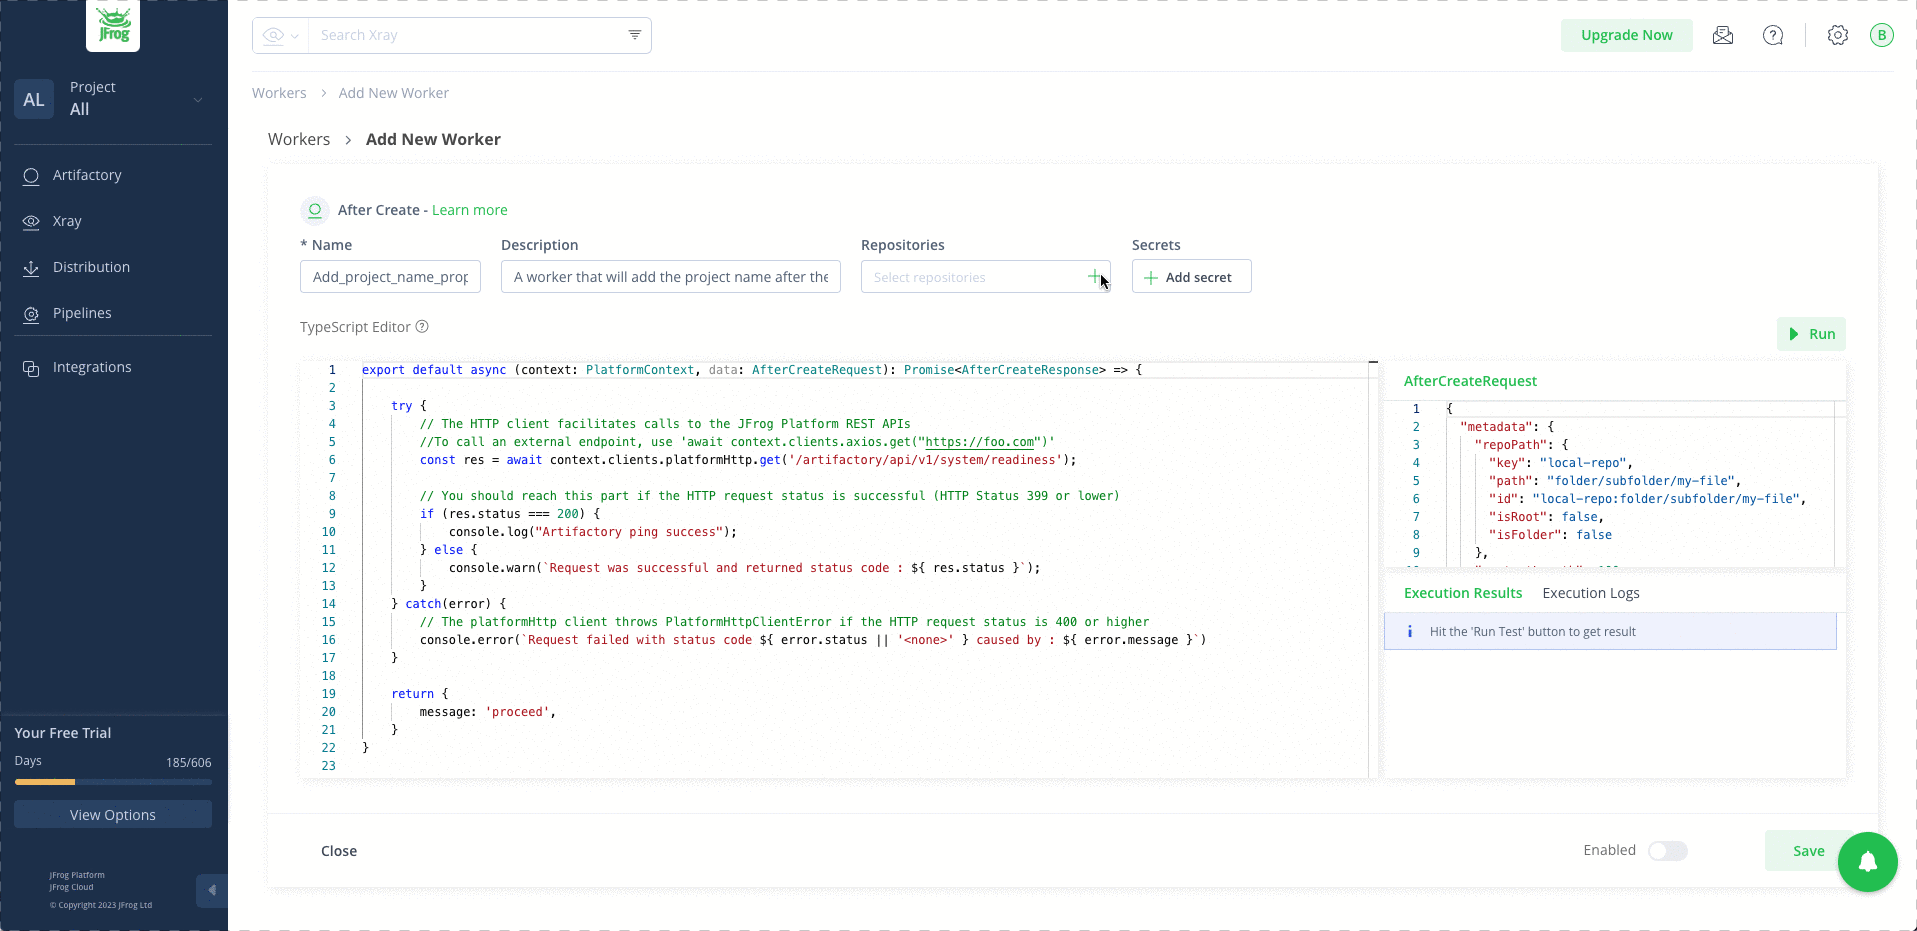Viewport: 1917px width, 931px height.
Task: Click the JFrog logo icon
Action: pyautogui.click(x=113, y=26)
